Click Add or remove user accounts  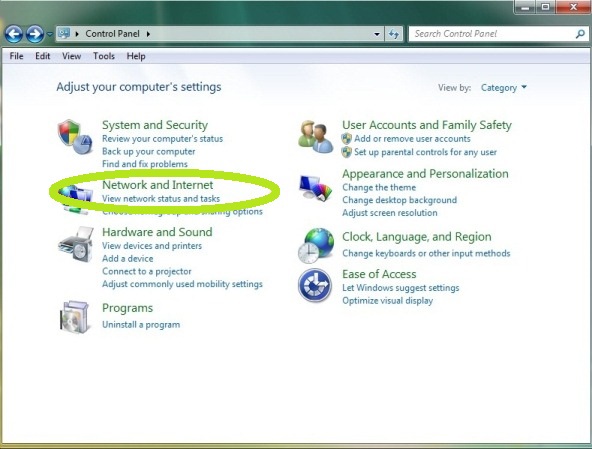pos(412,139)
